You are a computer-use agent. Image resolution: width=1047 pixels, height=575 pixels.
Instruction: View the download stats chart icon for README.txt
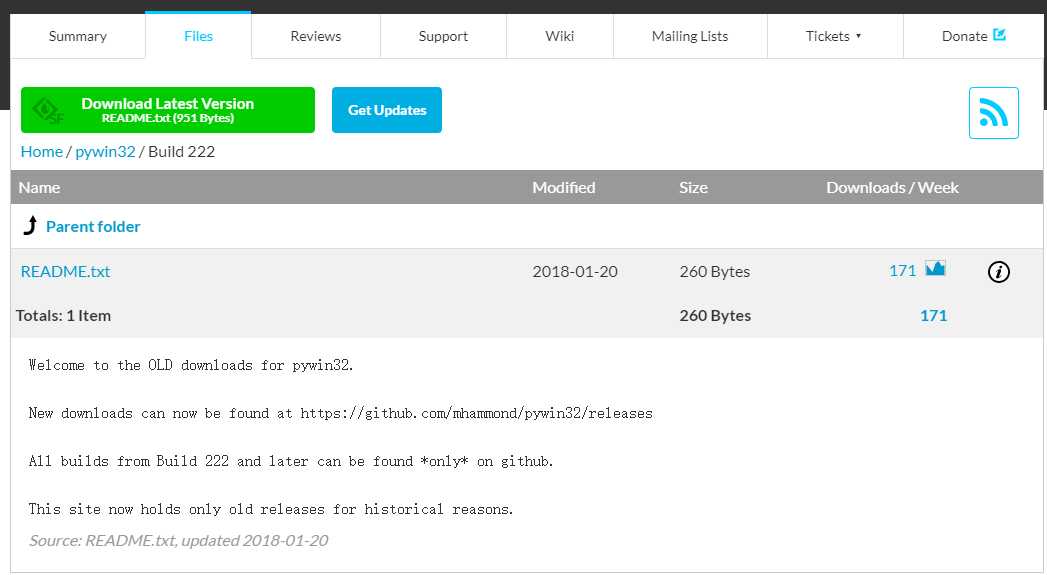coord(935,268)
